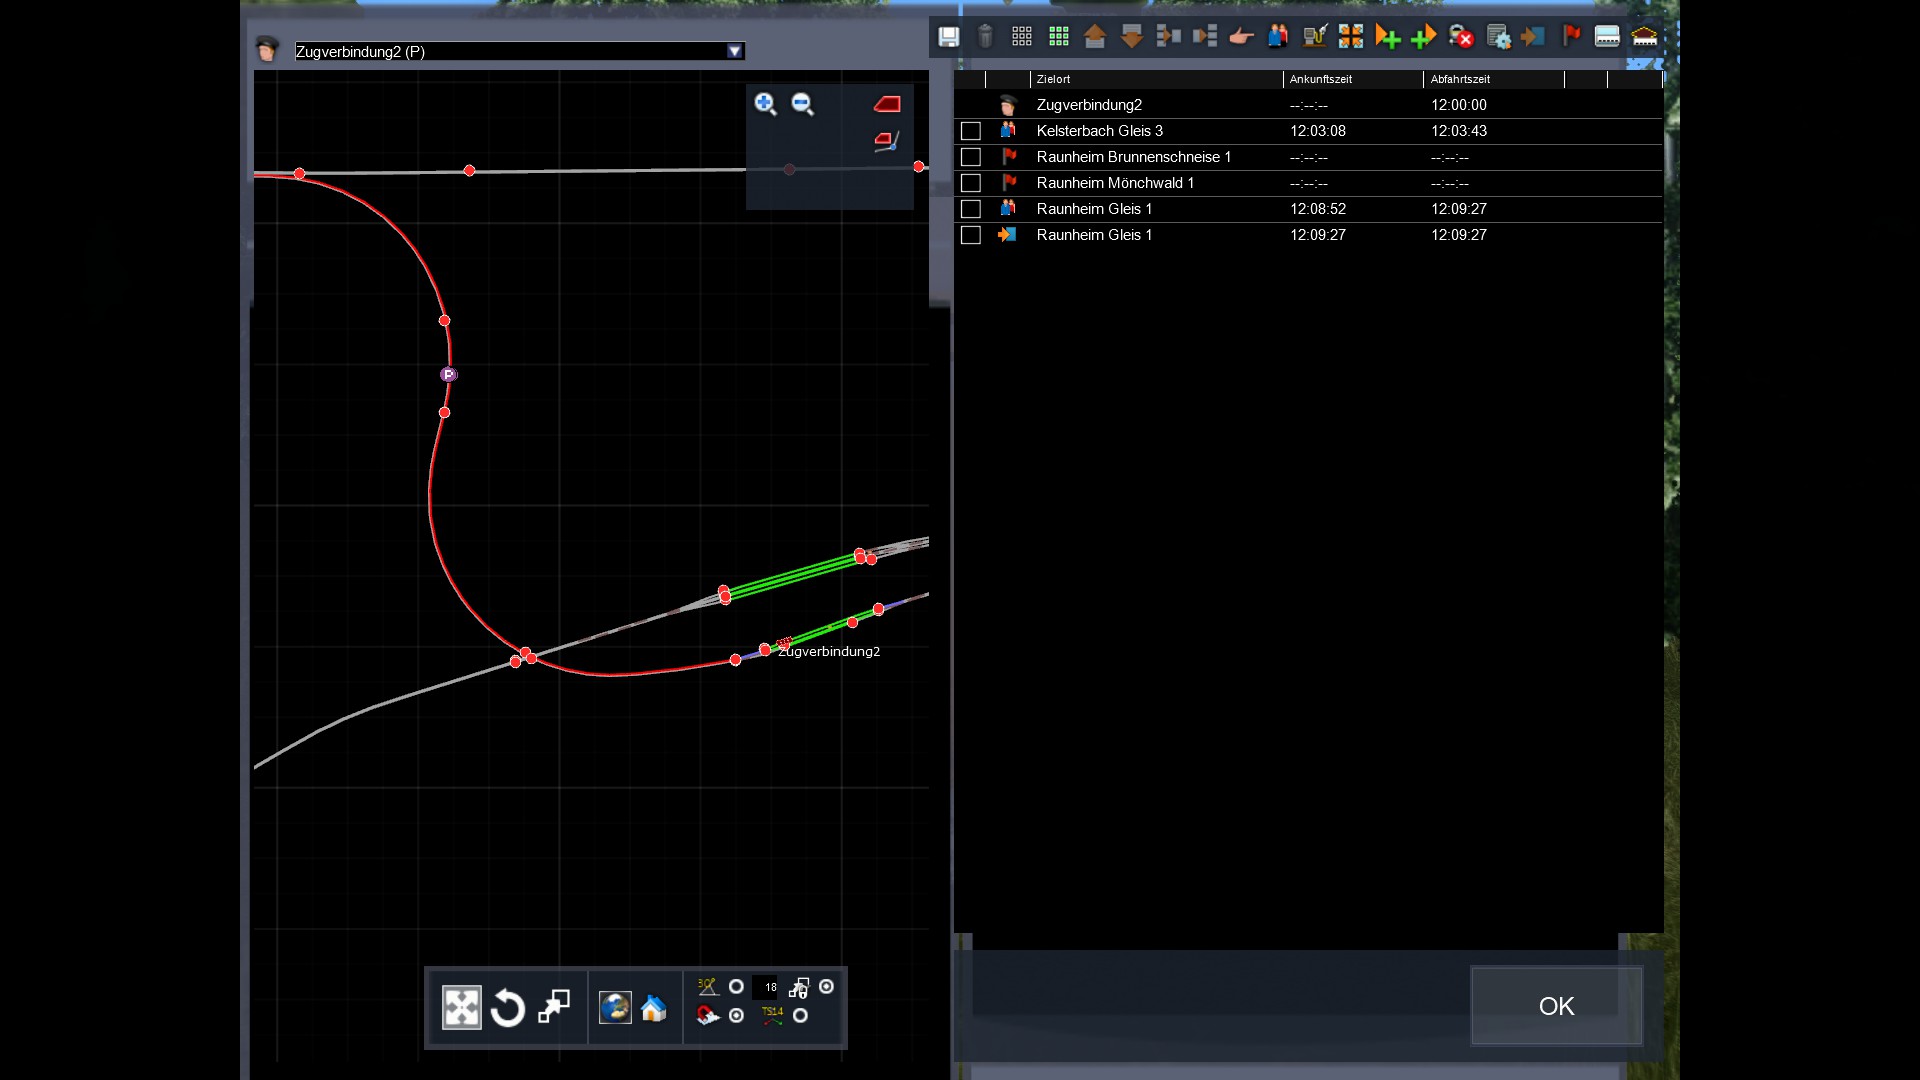Viewport: 1920px width, 1080px height.
Task: Zoom out the 2D map
Action: [x=802, y=104]
